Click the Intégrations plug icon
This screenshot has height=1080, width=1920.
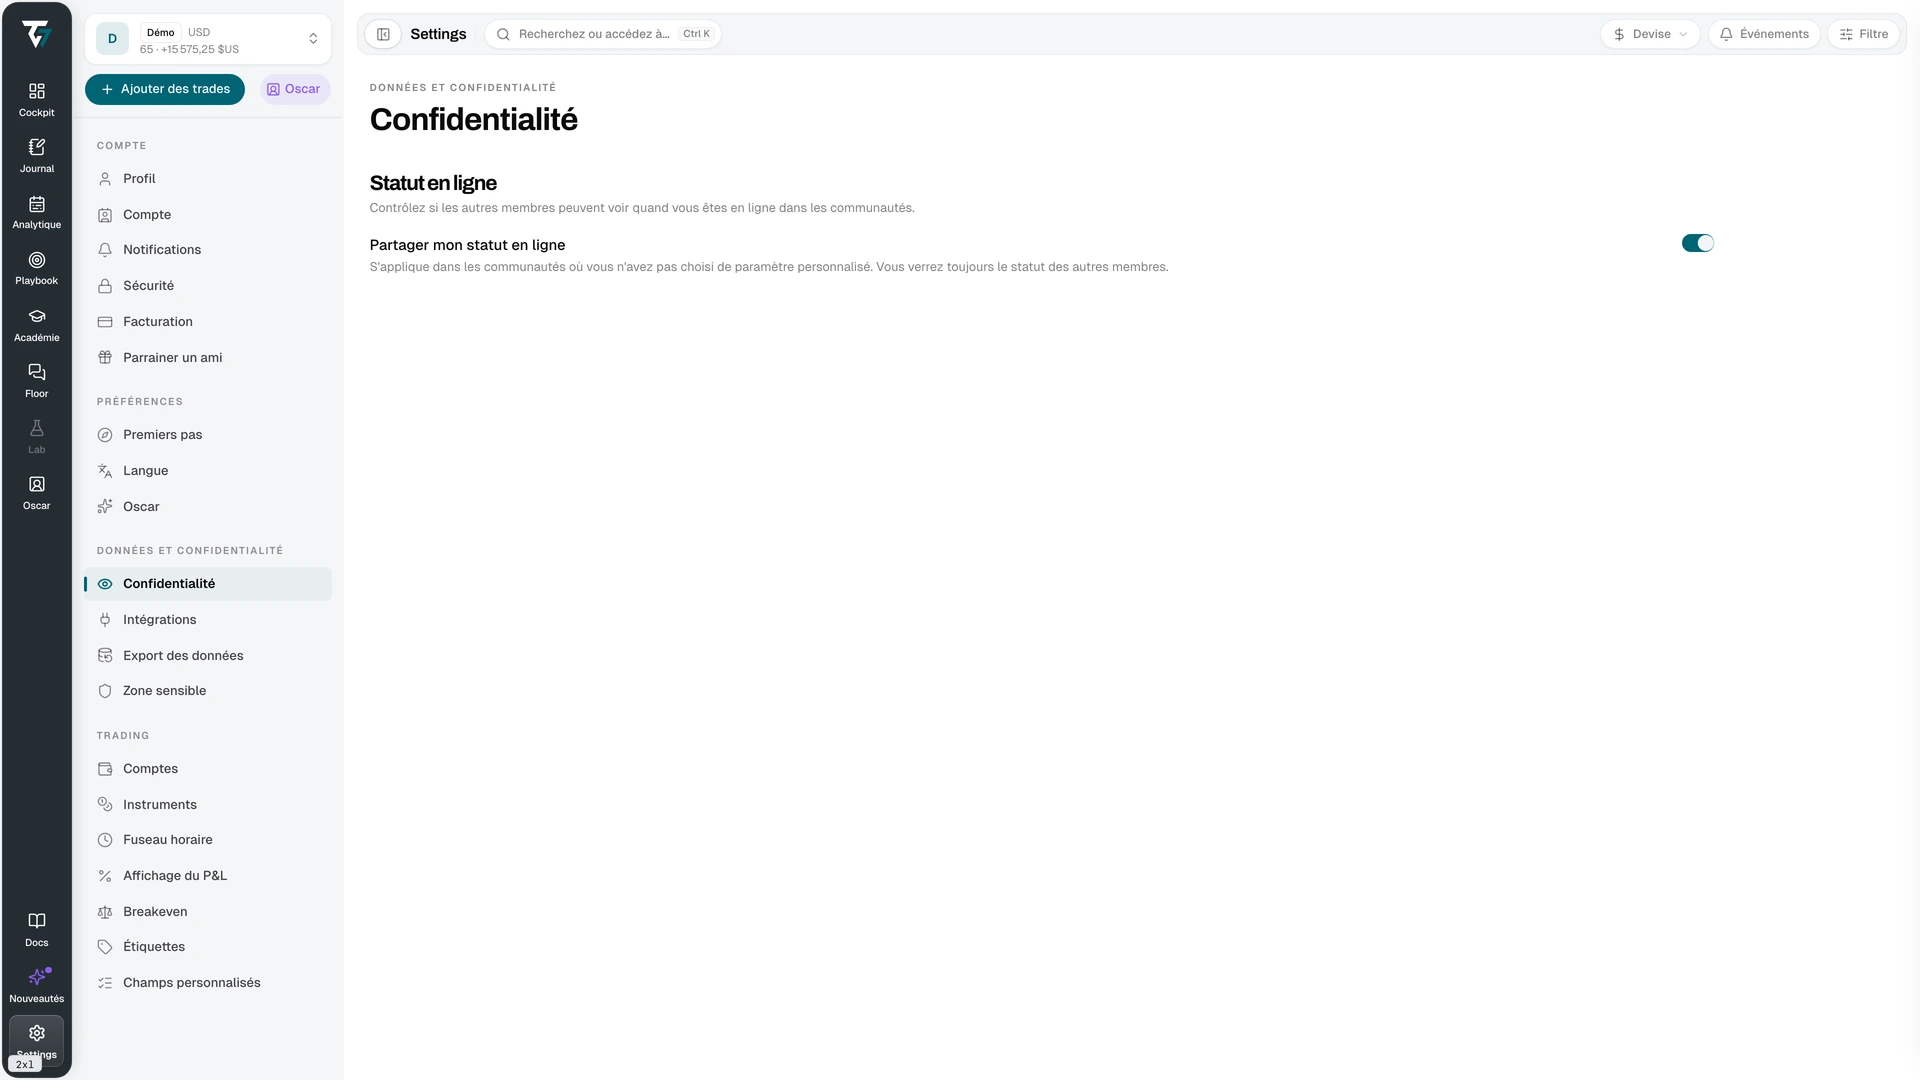click(x=105, y=620)
